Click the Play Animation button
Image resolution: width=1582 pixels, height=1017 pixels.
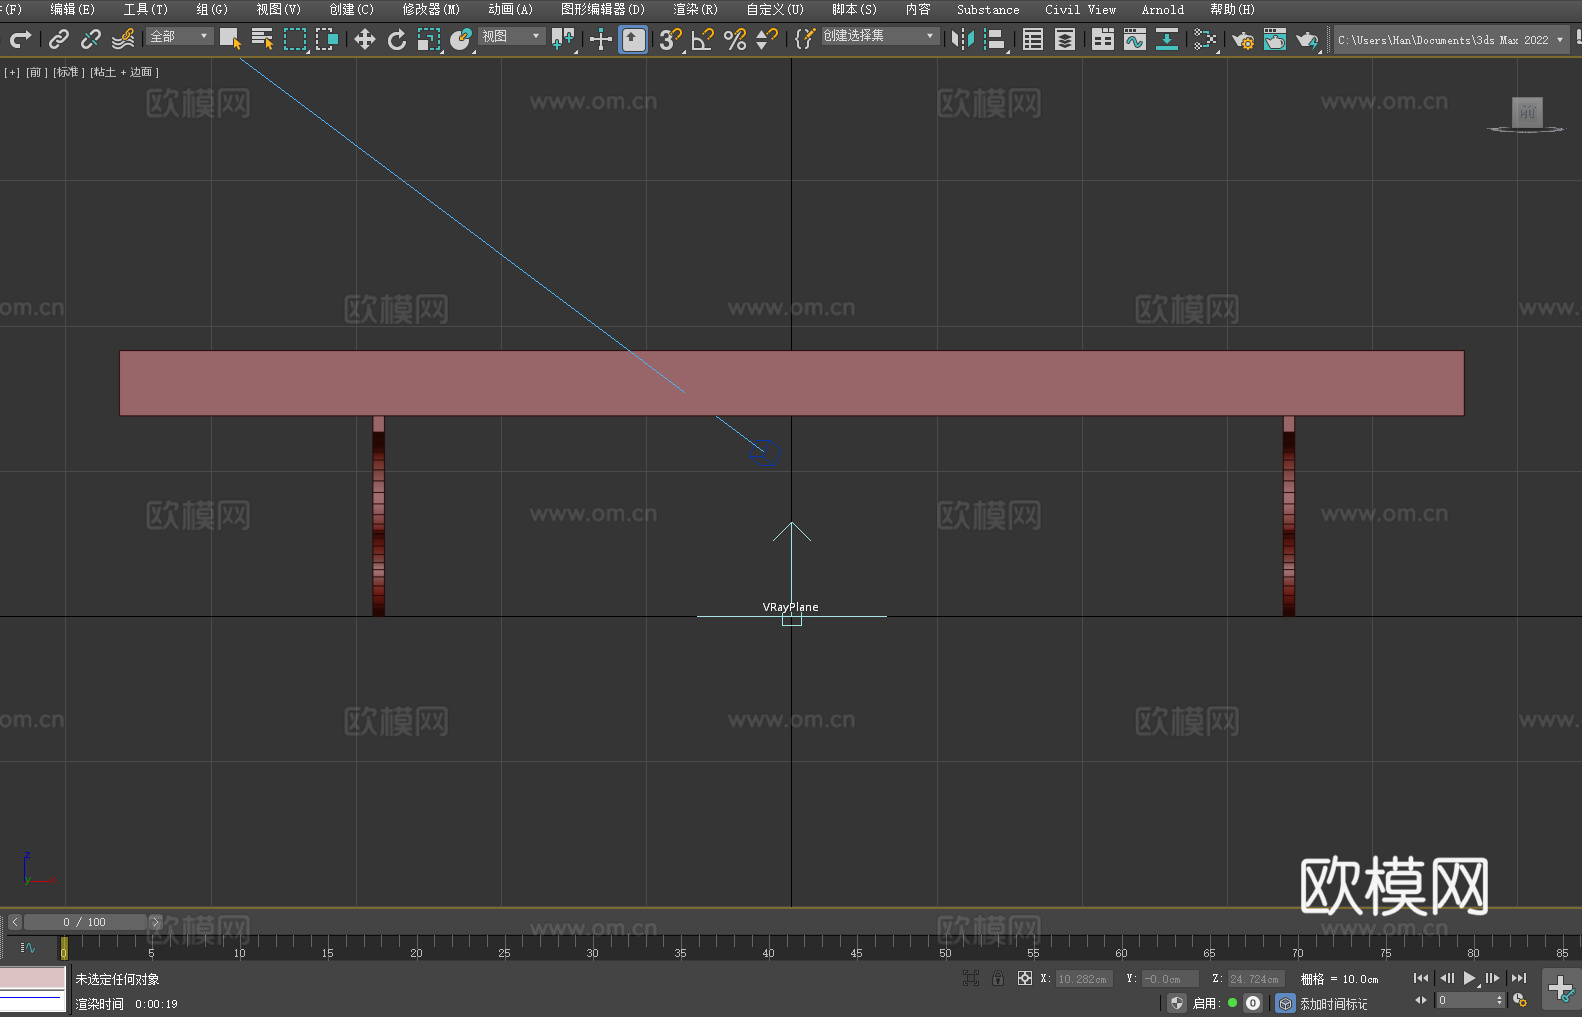coord(1470,978)
